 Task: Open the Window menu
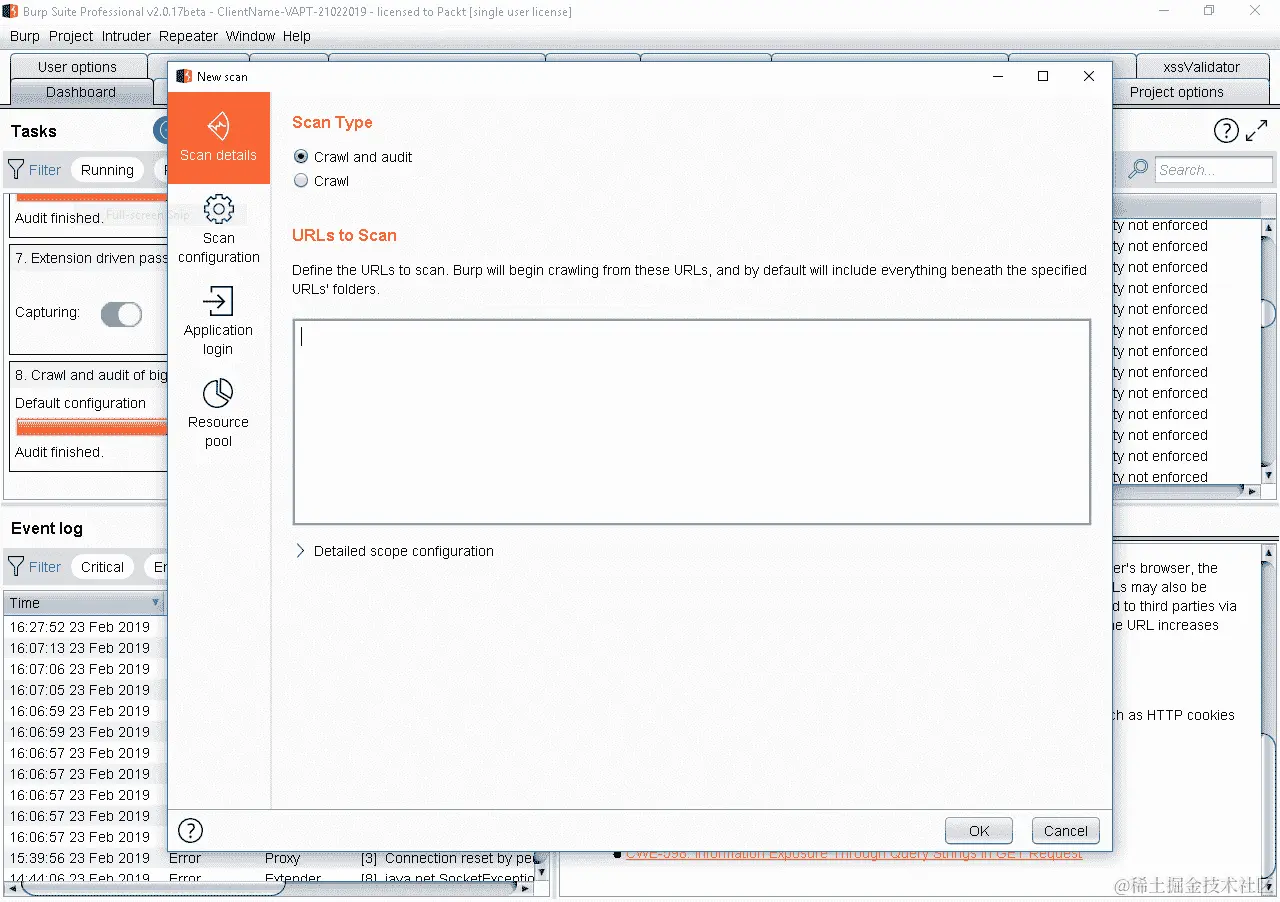250,36
